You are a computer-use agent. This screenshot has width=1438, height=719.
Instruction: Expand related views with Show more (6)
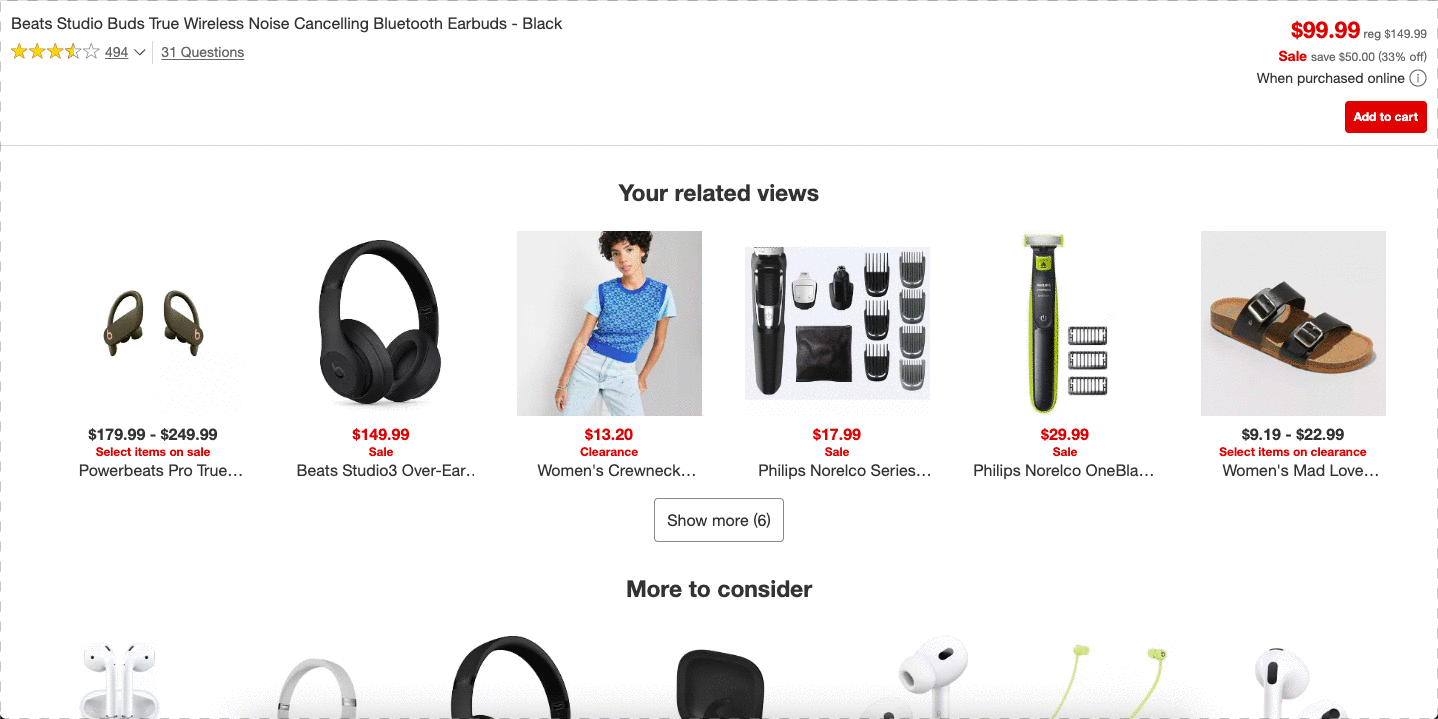coord(718,520)
